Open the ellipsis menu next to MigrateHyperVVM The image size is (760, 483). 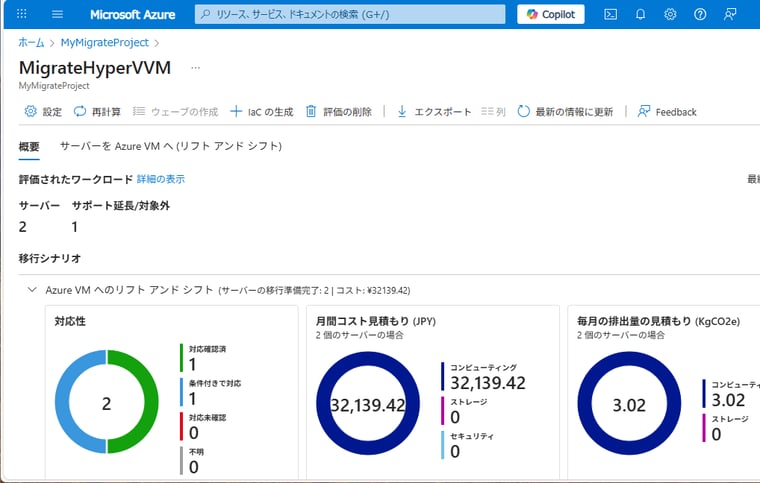(195, 68)
